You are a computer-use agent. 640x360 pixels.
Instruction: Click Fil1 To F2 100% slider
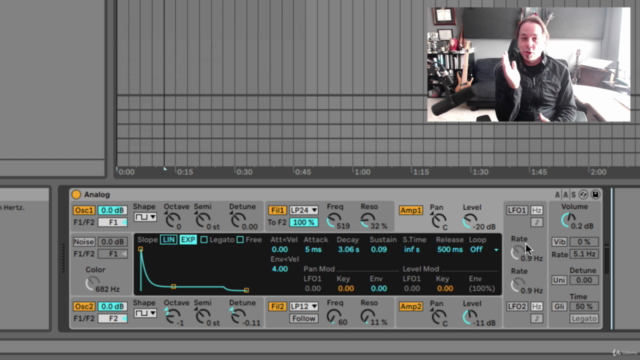point(304,222)
